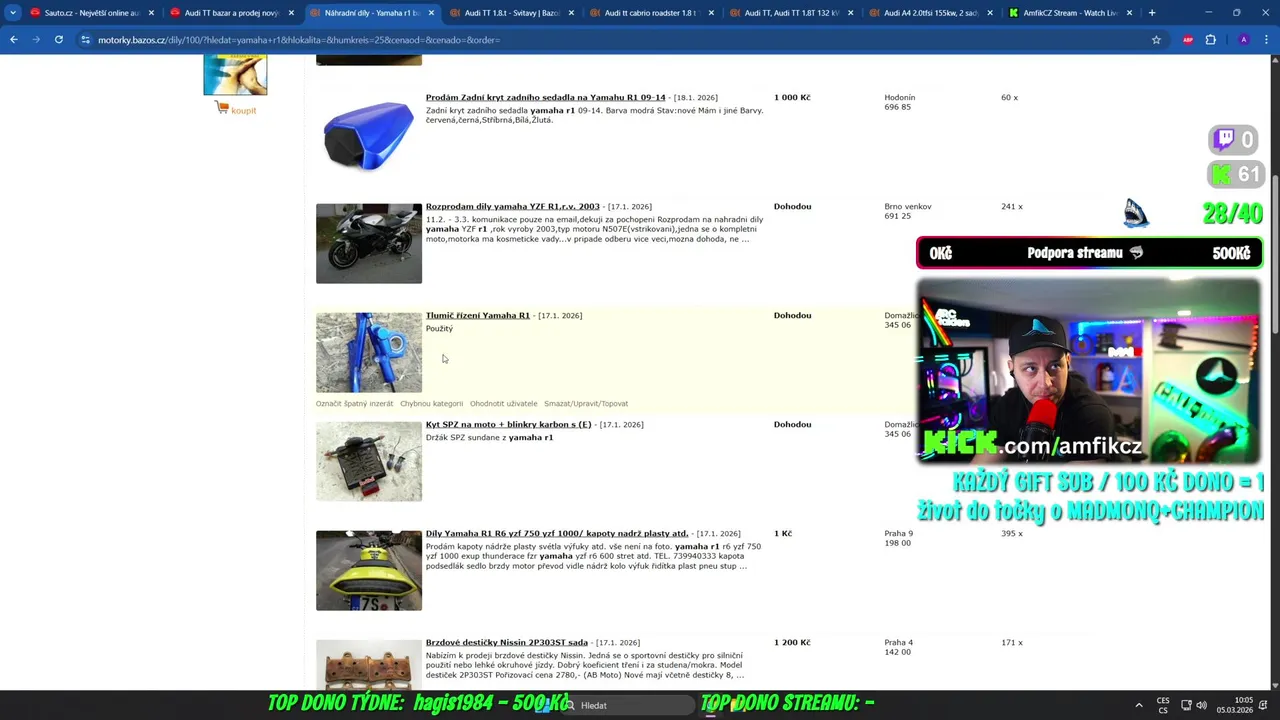This screenshot has height=720, width=1280.
Task: Show hidden system tray icons arrow
Action: tap(1138, 705)
